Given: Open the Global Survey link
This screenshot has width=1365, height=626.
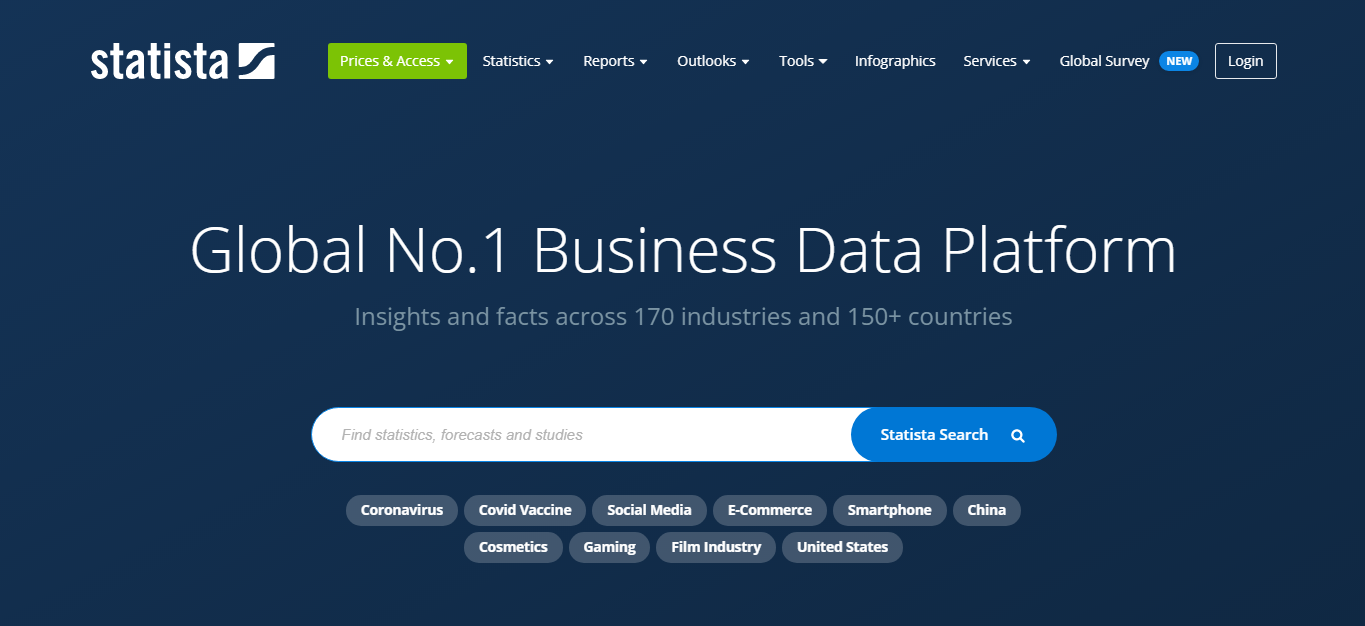Looking at the screenshot, I should (1104, 61).
